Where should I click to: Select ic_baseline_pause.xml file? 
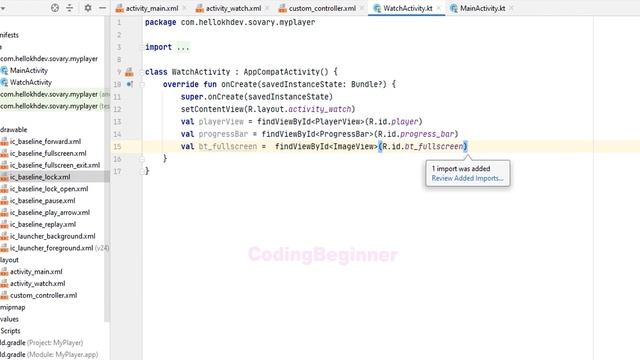tap(42, 201)
